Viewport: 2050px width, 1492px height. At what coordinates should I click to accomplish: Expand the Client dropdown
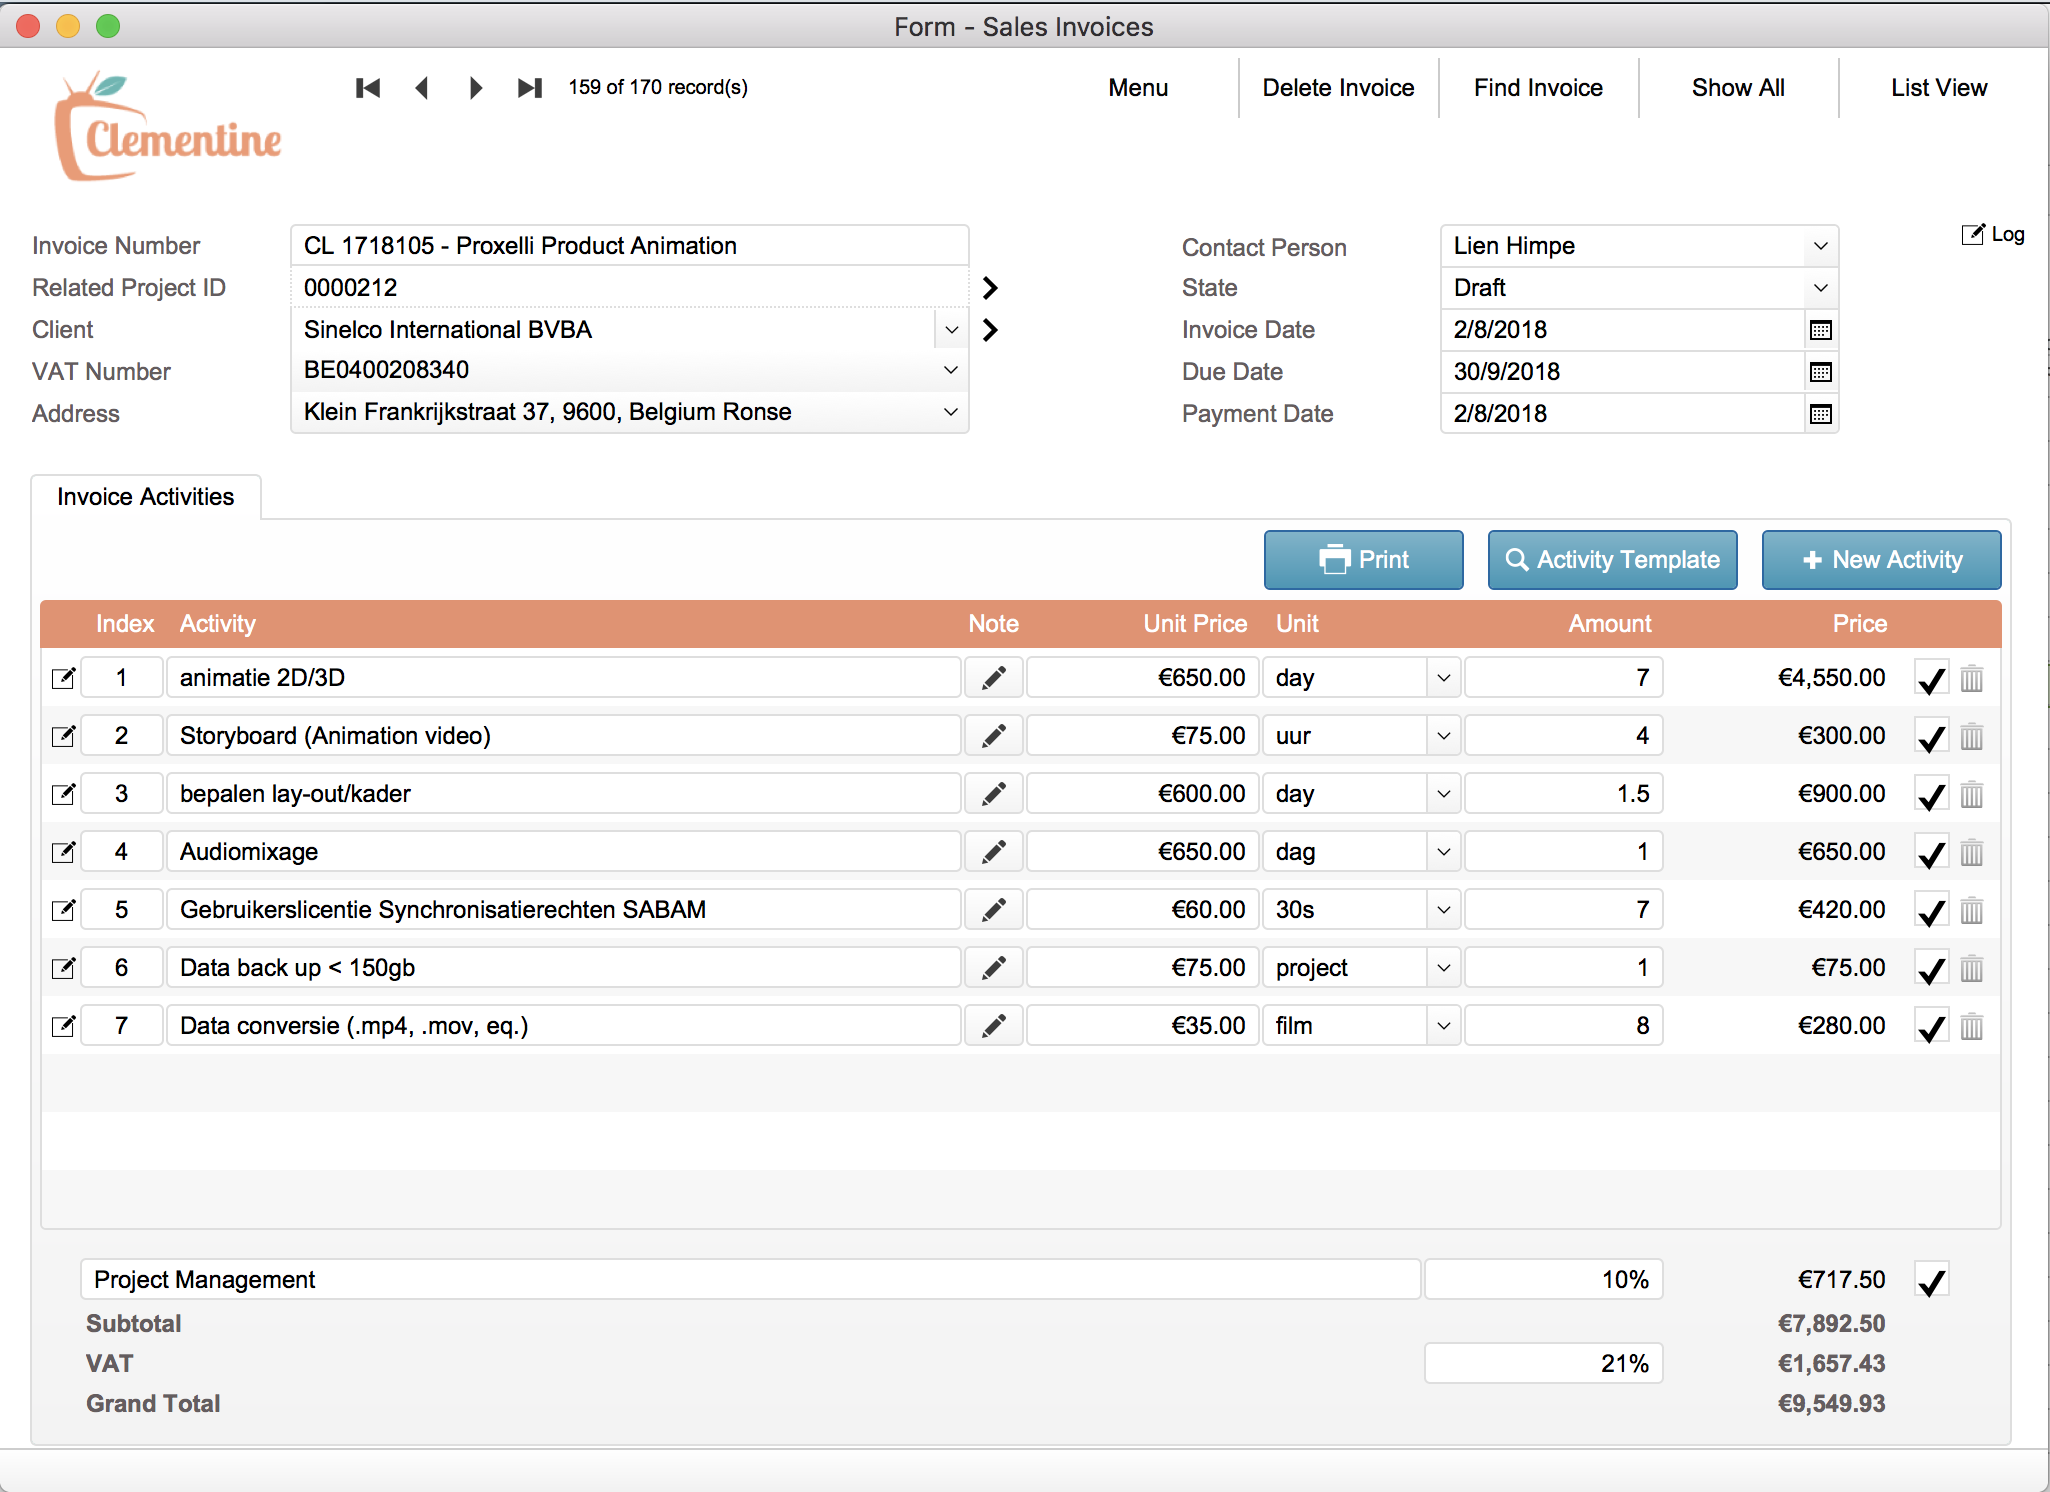(951, 330)
